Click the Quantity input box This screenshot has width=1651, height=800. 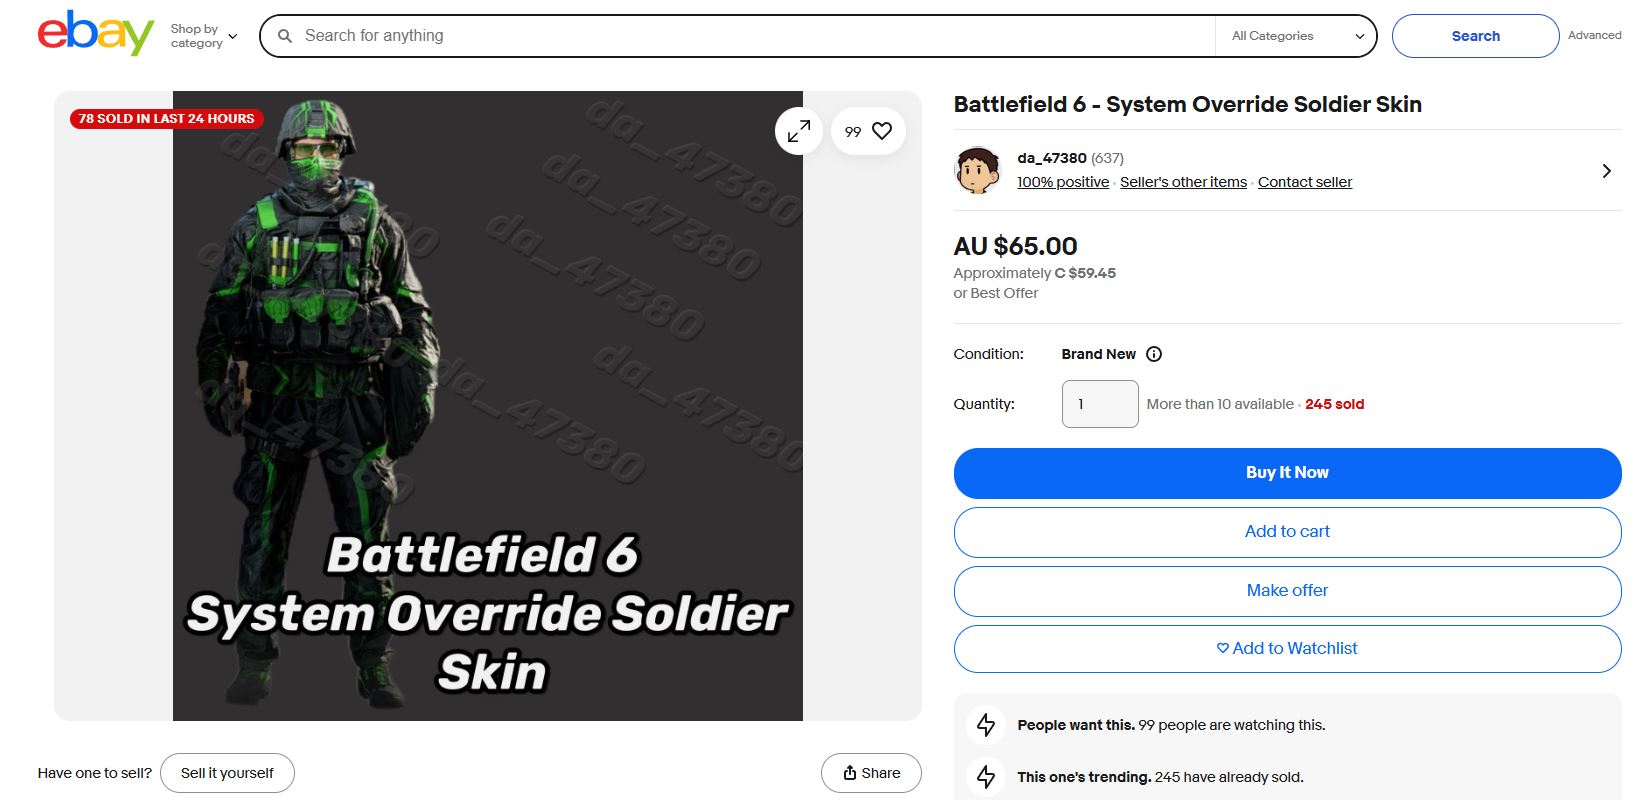point(1100,404)
